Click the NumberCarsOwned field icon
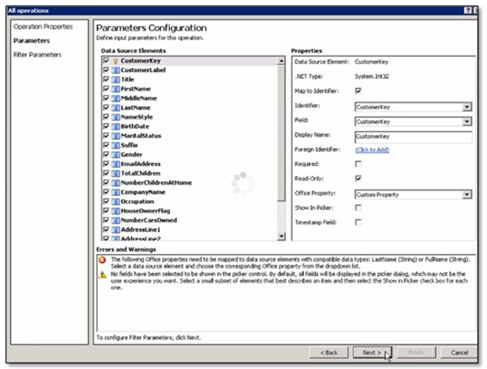487x369 pixels. (x=115, y=220)
